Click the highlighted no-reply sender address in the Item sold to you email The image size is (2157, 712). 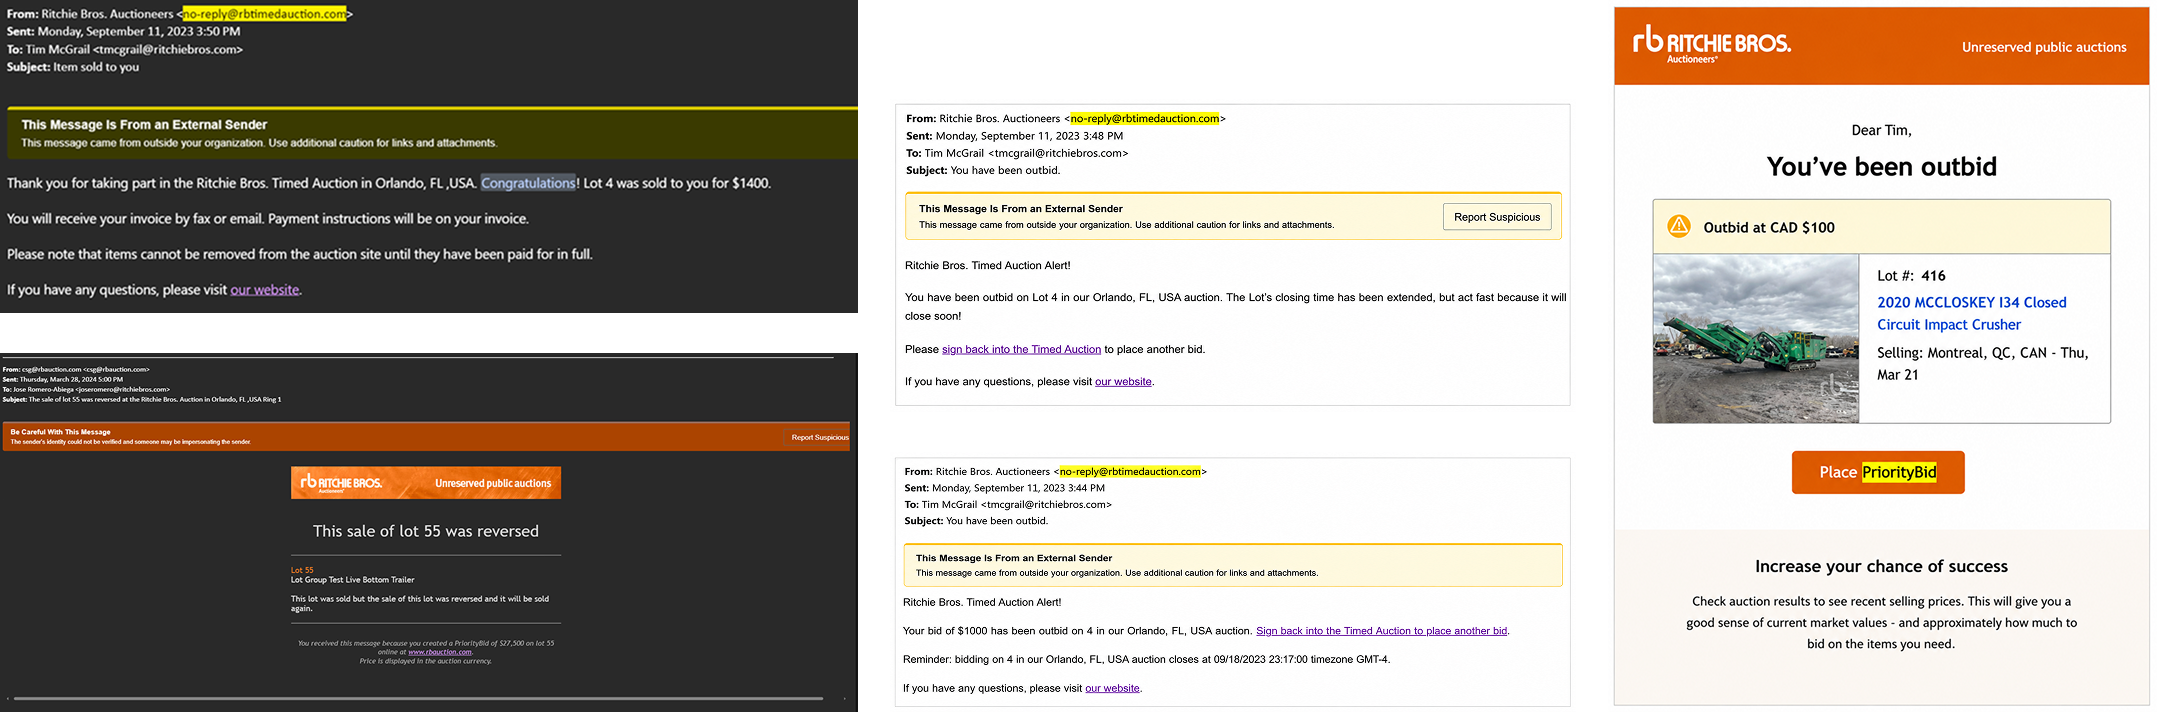point(265,14)
